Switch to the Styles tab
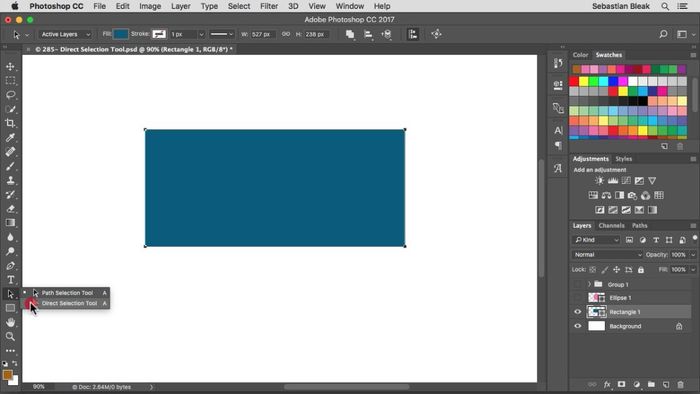 tap(624, 159)
